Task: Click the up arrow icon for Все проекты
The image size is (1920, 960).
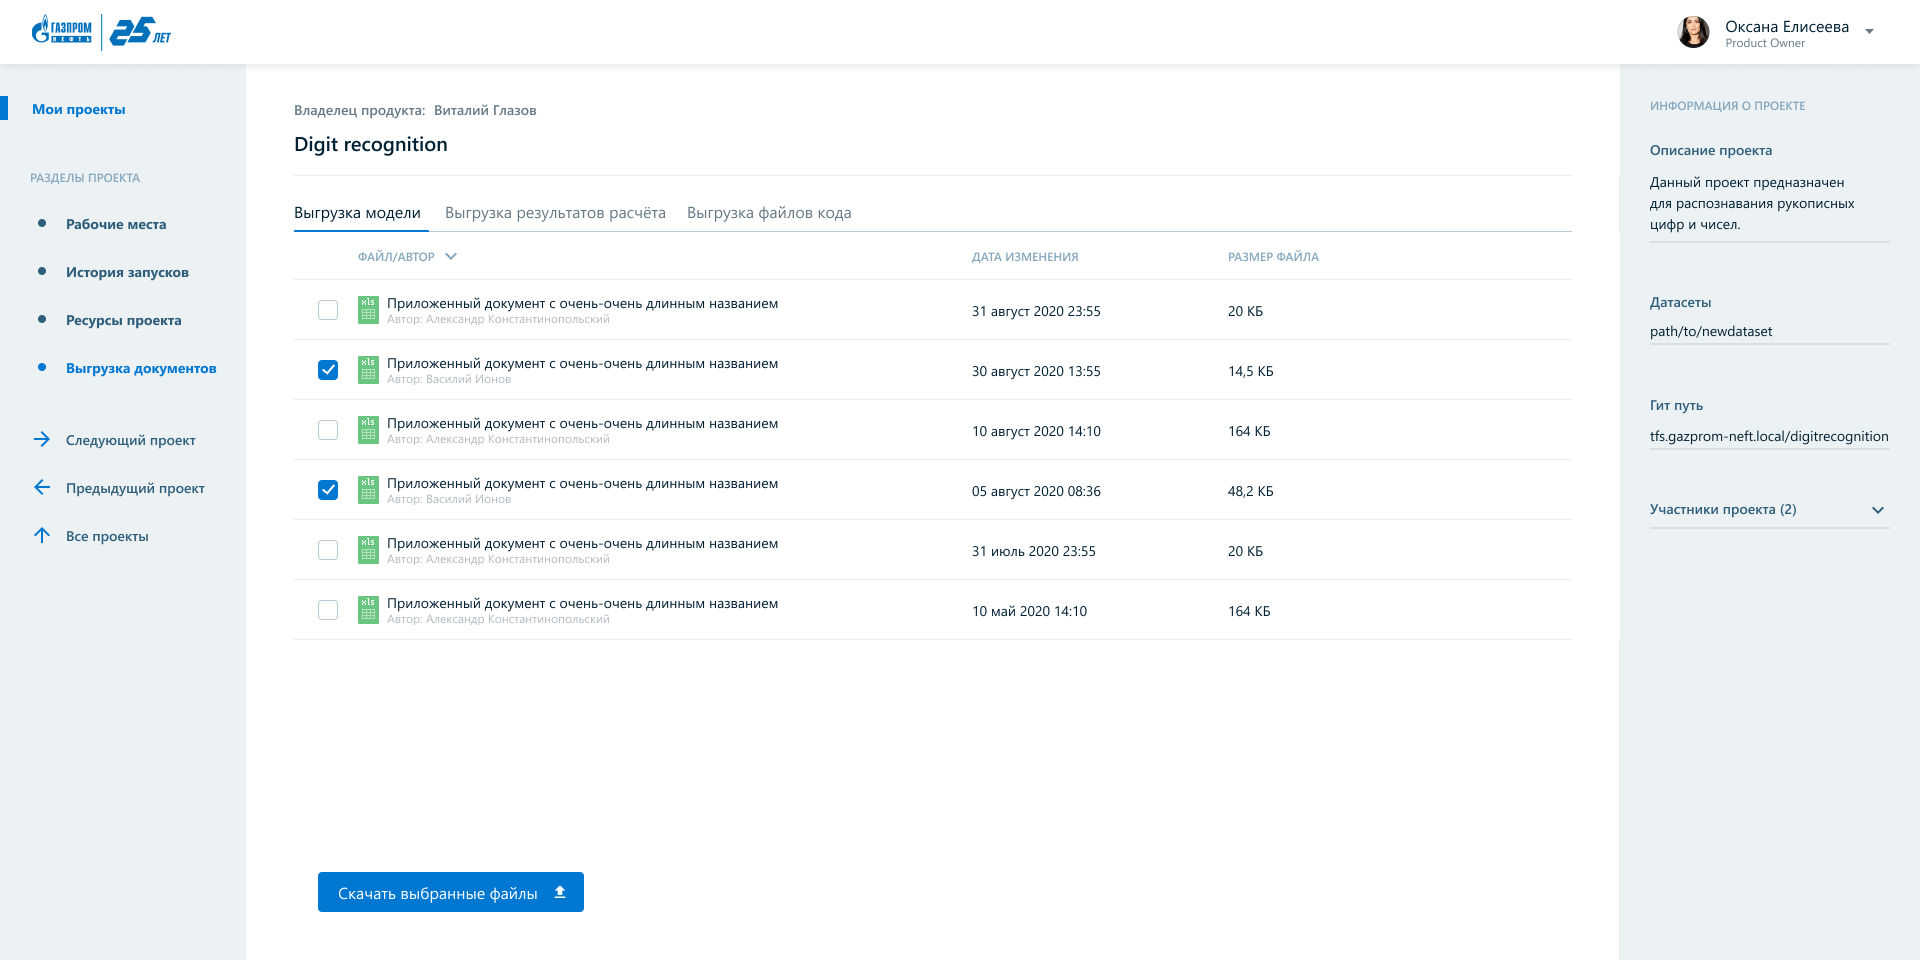Action: [42, 536]
